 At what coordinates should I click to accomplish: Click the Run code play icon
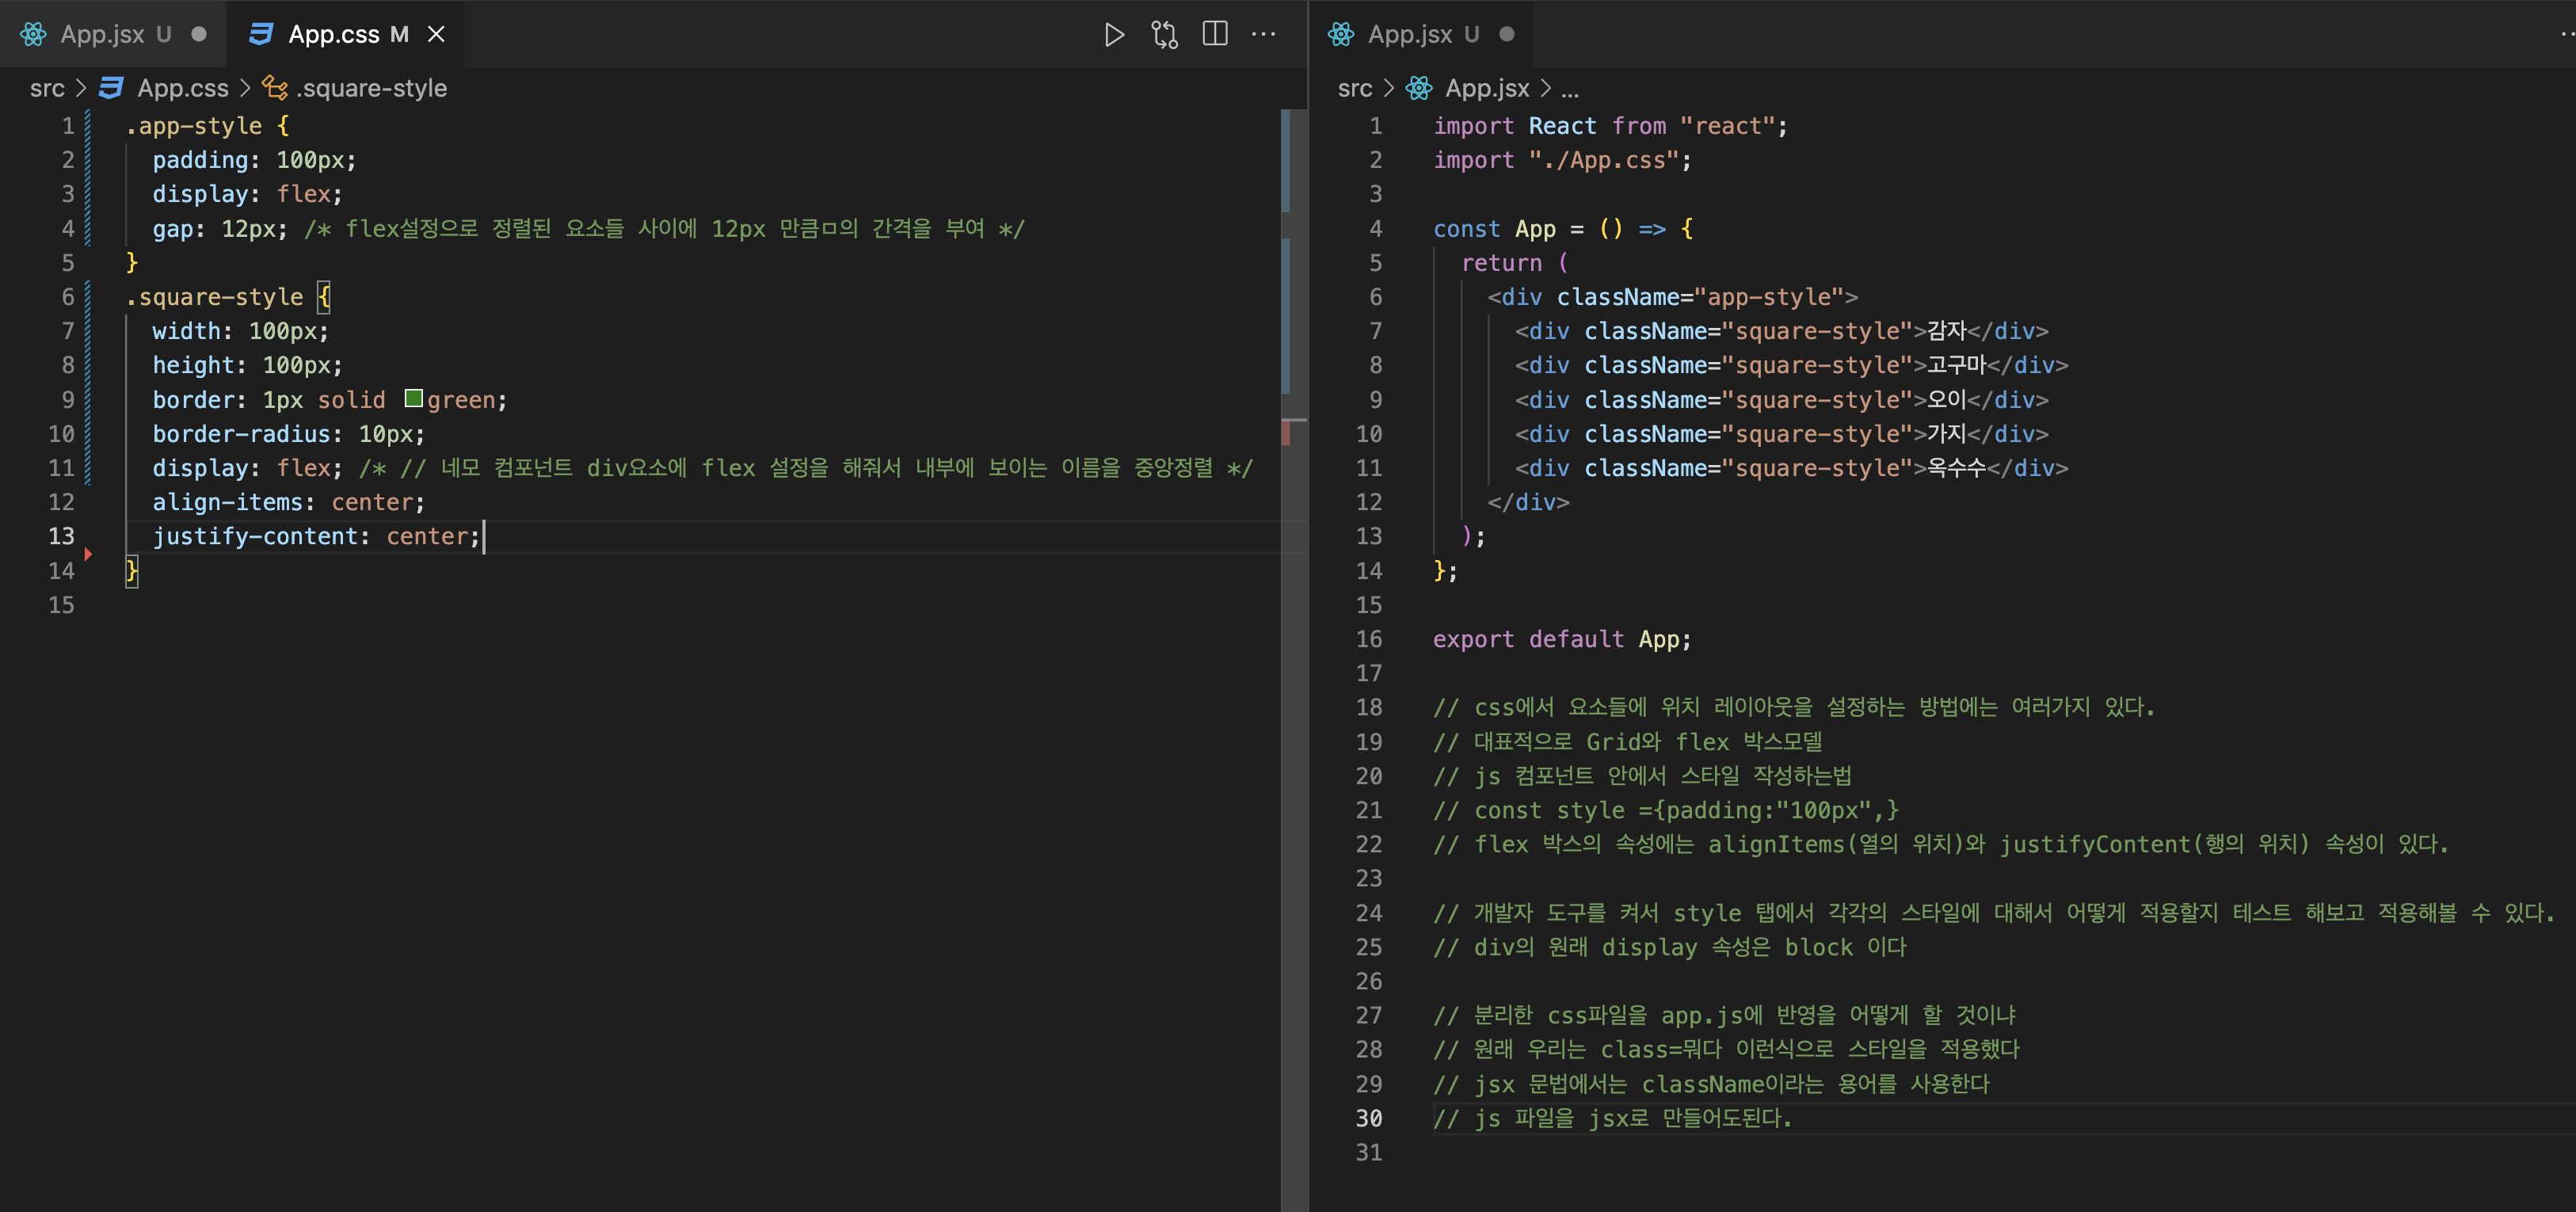point(1114,35)
